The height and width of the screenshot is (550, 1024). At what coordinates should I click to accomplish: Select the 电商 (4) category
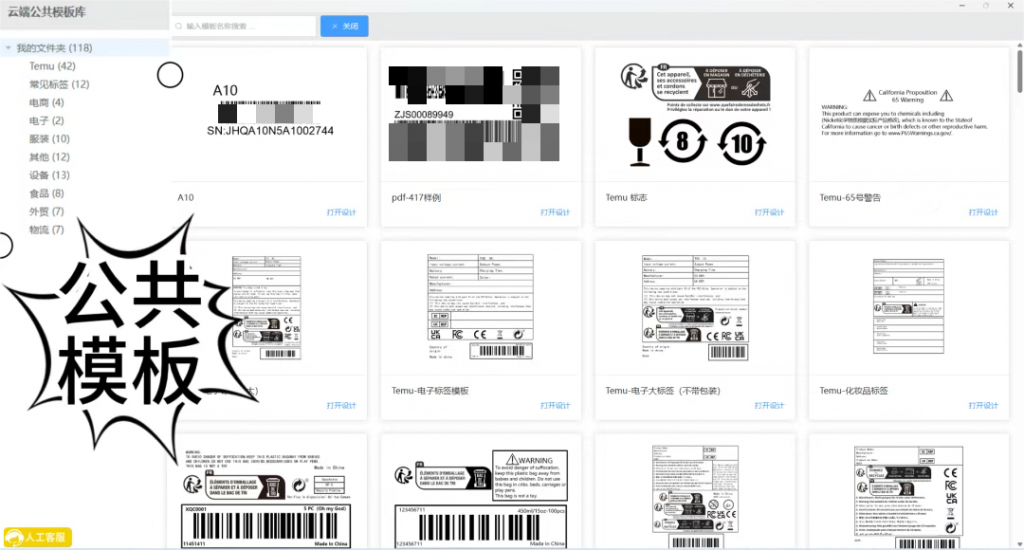tap(46, 103)
